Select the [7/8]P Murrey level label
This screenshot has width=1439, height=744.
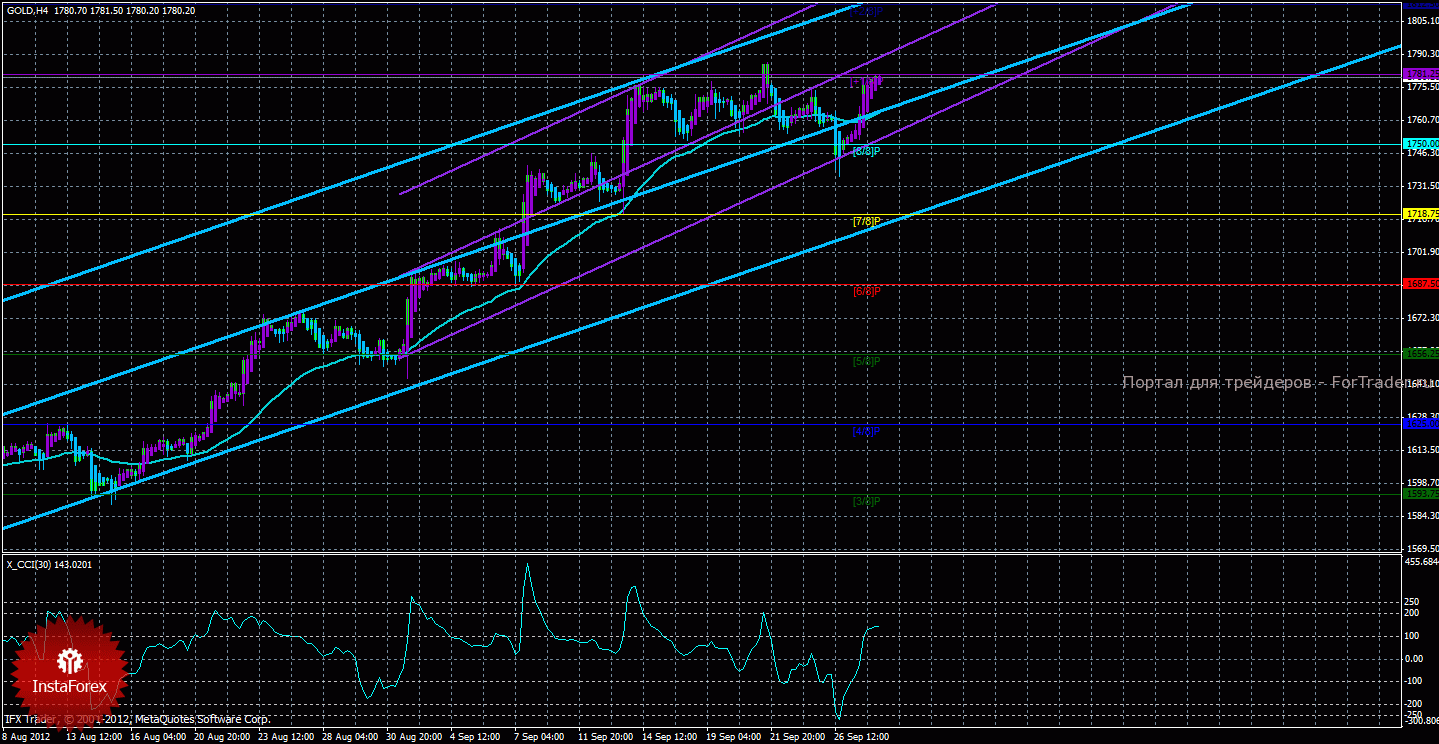866,221
